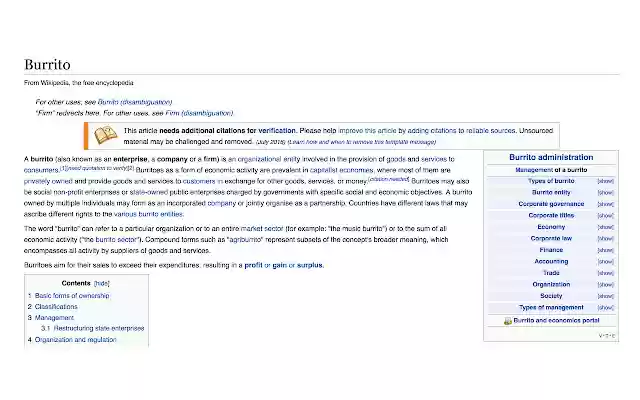This screenshot has width=640, height=400.
Task: Click the capitalist economies link
Action: (341, 170)
